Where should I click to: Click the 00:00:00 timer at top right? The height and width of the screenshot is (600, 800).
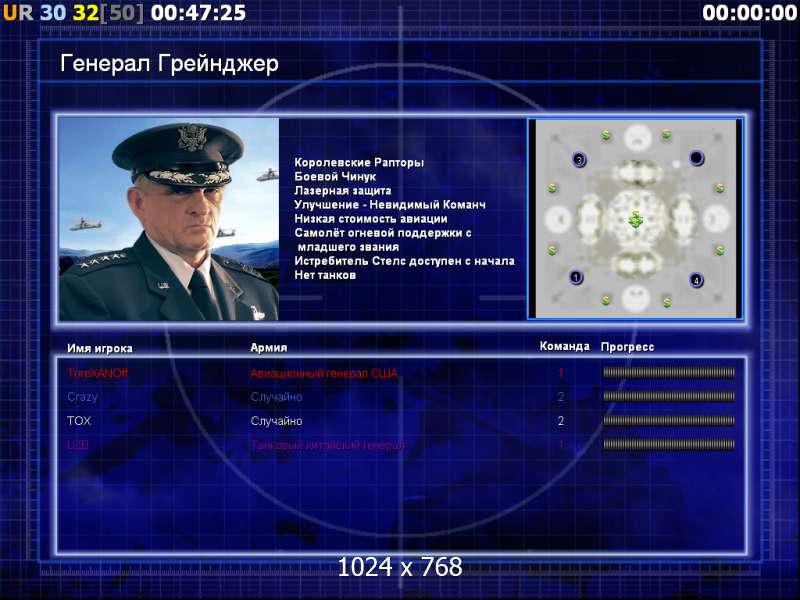pyautogui.click(x=749, y=12)
